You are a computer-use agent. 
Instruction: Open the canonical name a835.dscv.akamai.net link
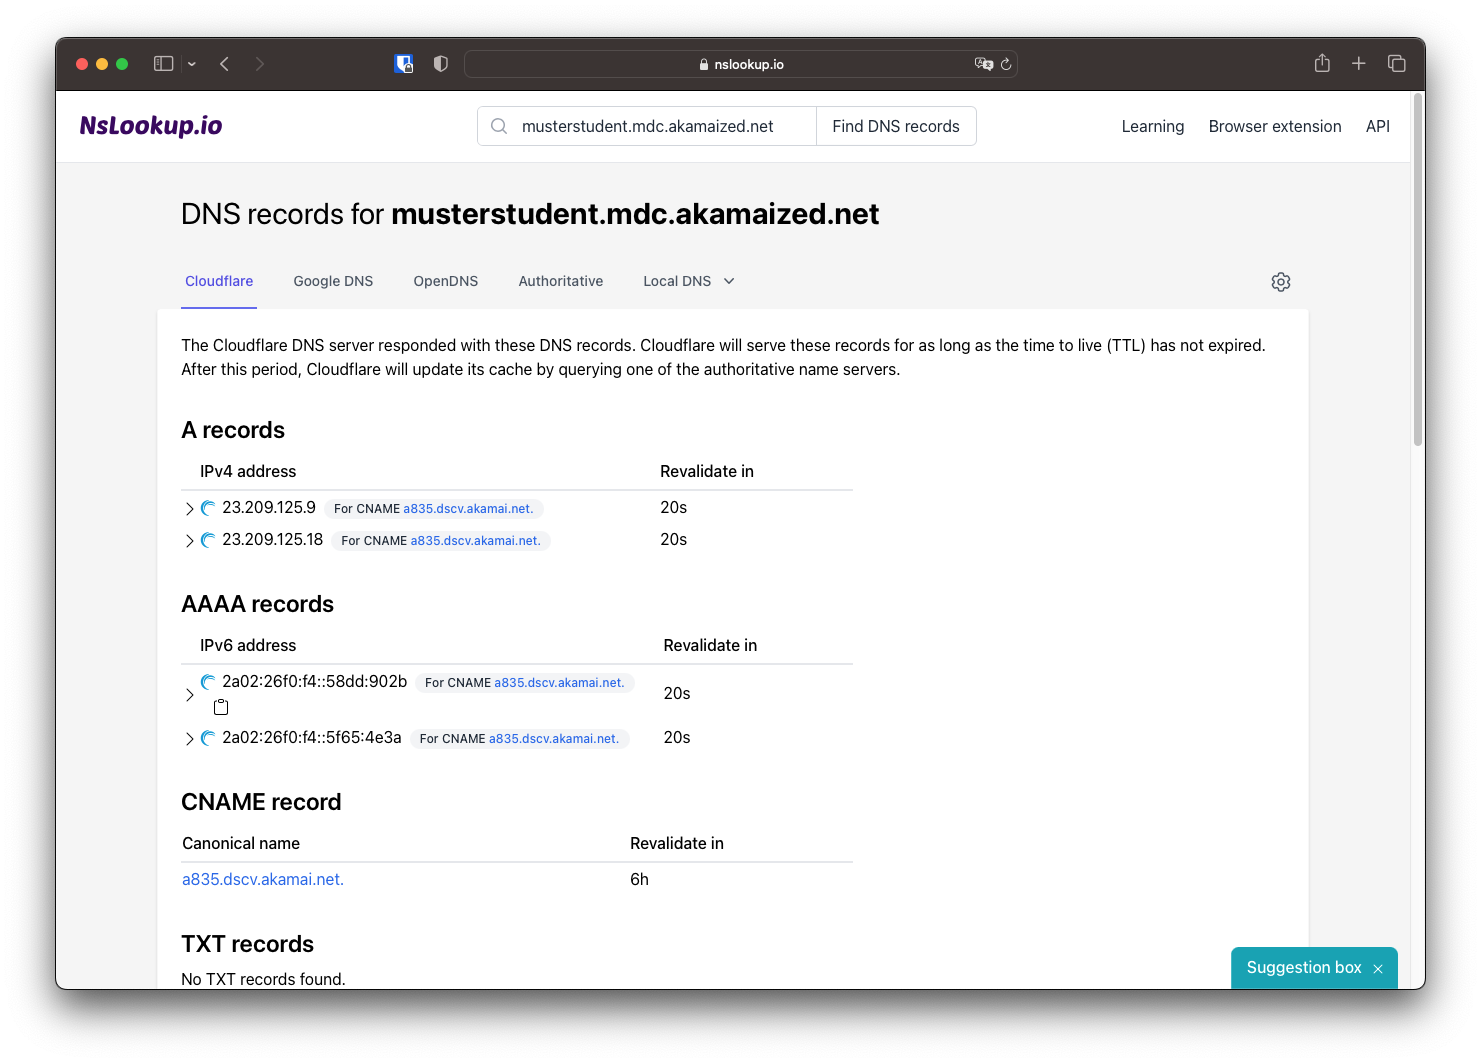click(x=263, y=879)
